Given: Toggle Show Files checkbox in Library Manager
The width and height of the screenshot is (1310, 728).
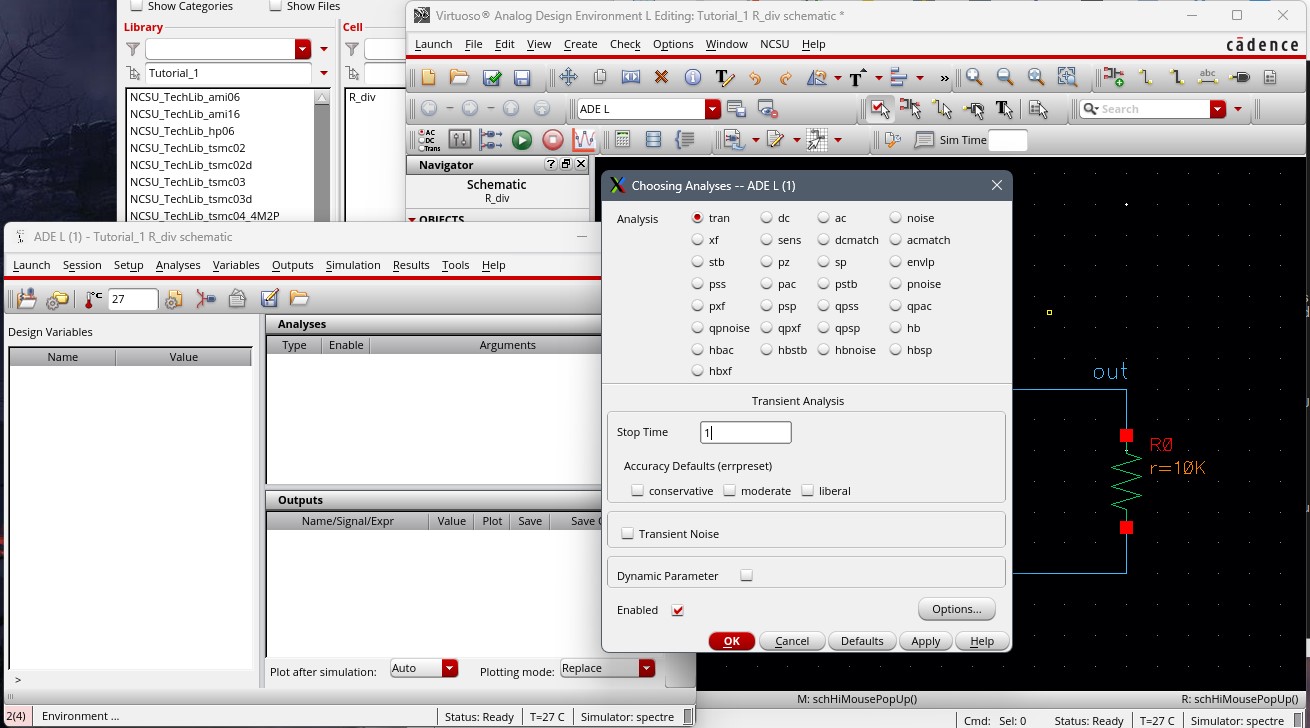Looking at the screenshot, I should tap(275, 6).
